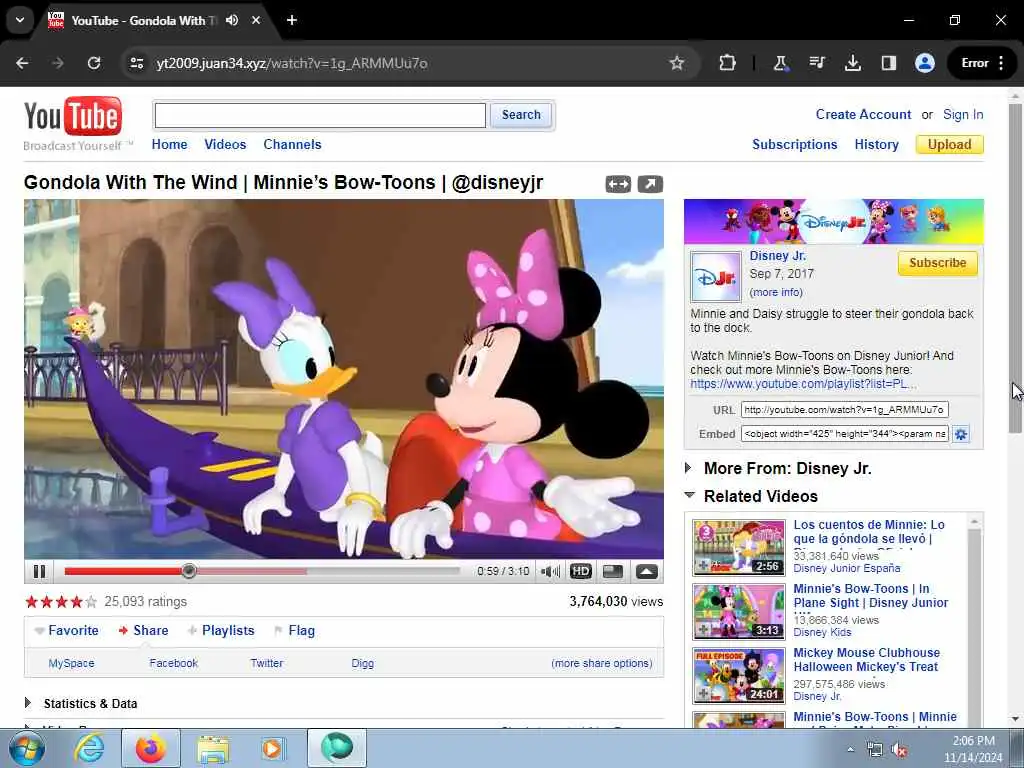Open Firefox from taskbar

[151, 748]
